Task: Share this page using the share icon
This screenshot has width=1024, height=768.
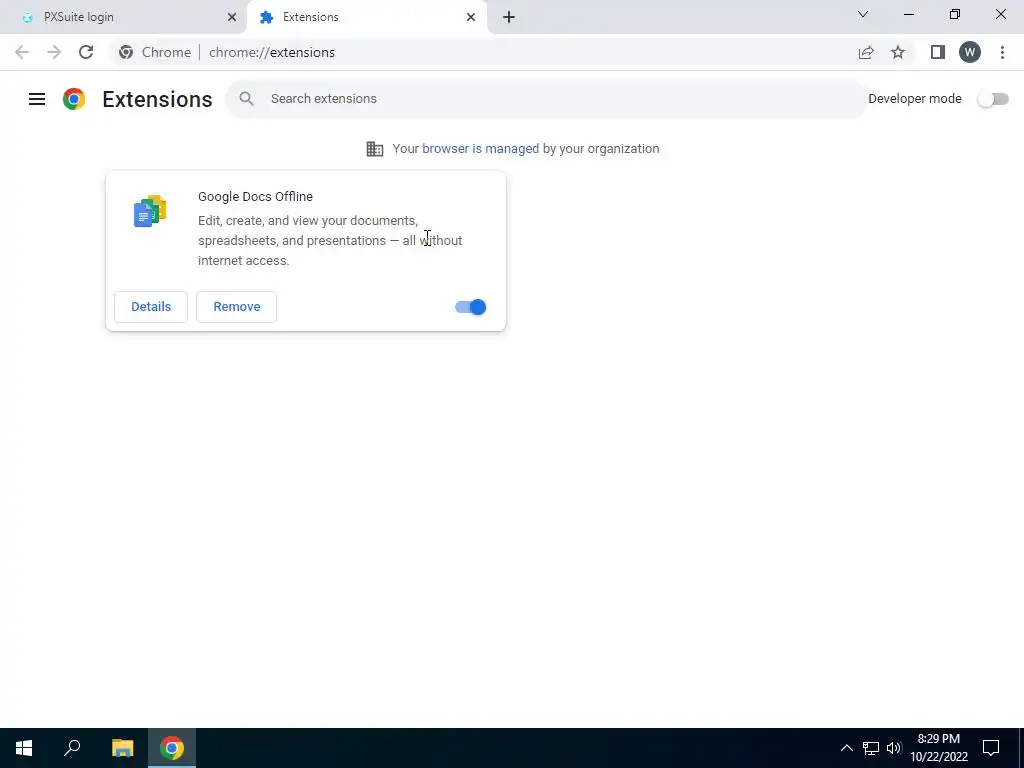Action: coord(866,52)
